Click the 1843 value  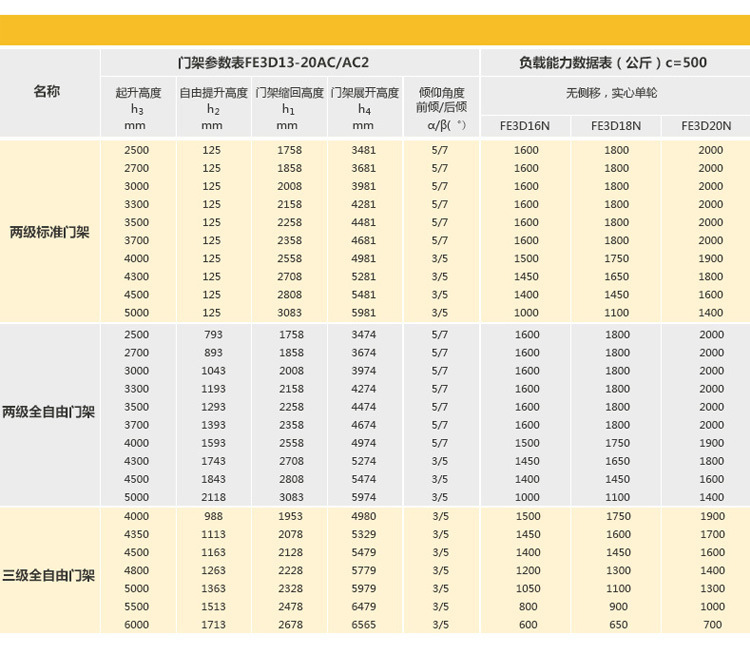tap(213, 479)
